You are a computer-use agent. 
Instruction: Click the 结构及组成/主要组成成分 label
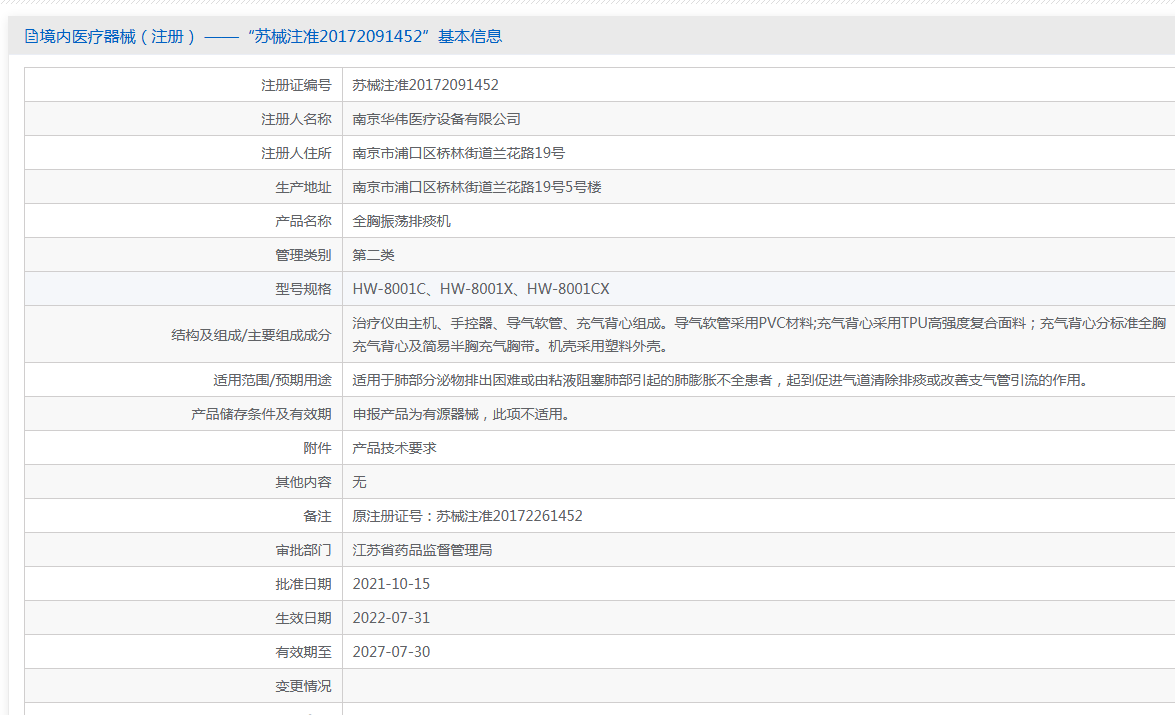pyautogui.click(x=251, y=335)
